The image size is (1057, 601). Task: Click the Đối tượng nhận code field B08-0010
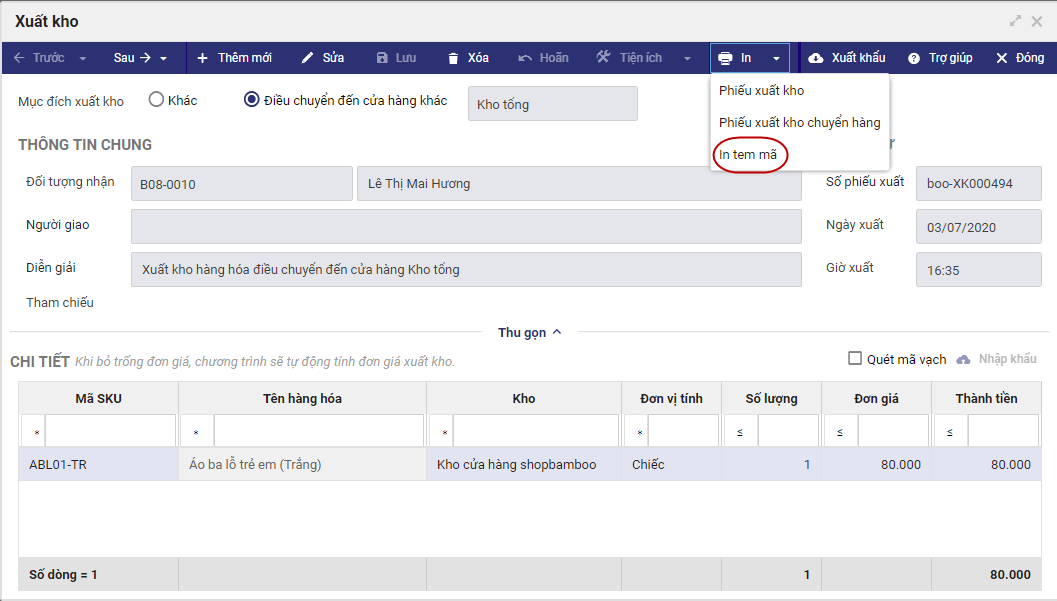[241, 184]
